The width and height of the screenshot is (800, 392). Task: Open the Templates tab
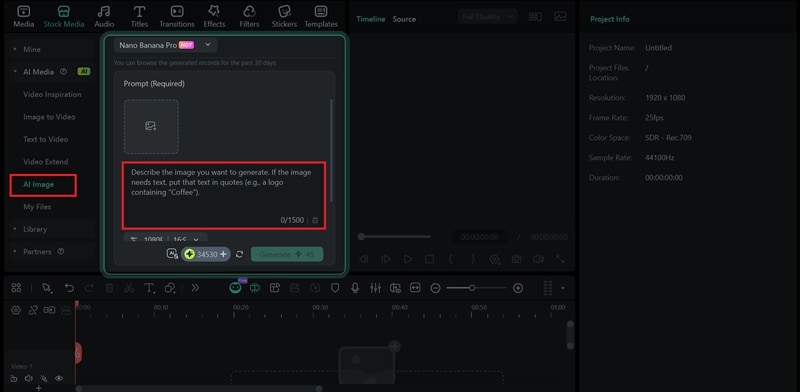click(x=321, y=17)
